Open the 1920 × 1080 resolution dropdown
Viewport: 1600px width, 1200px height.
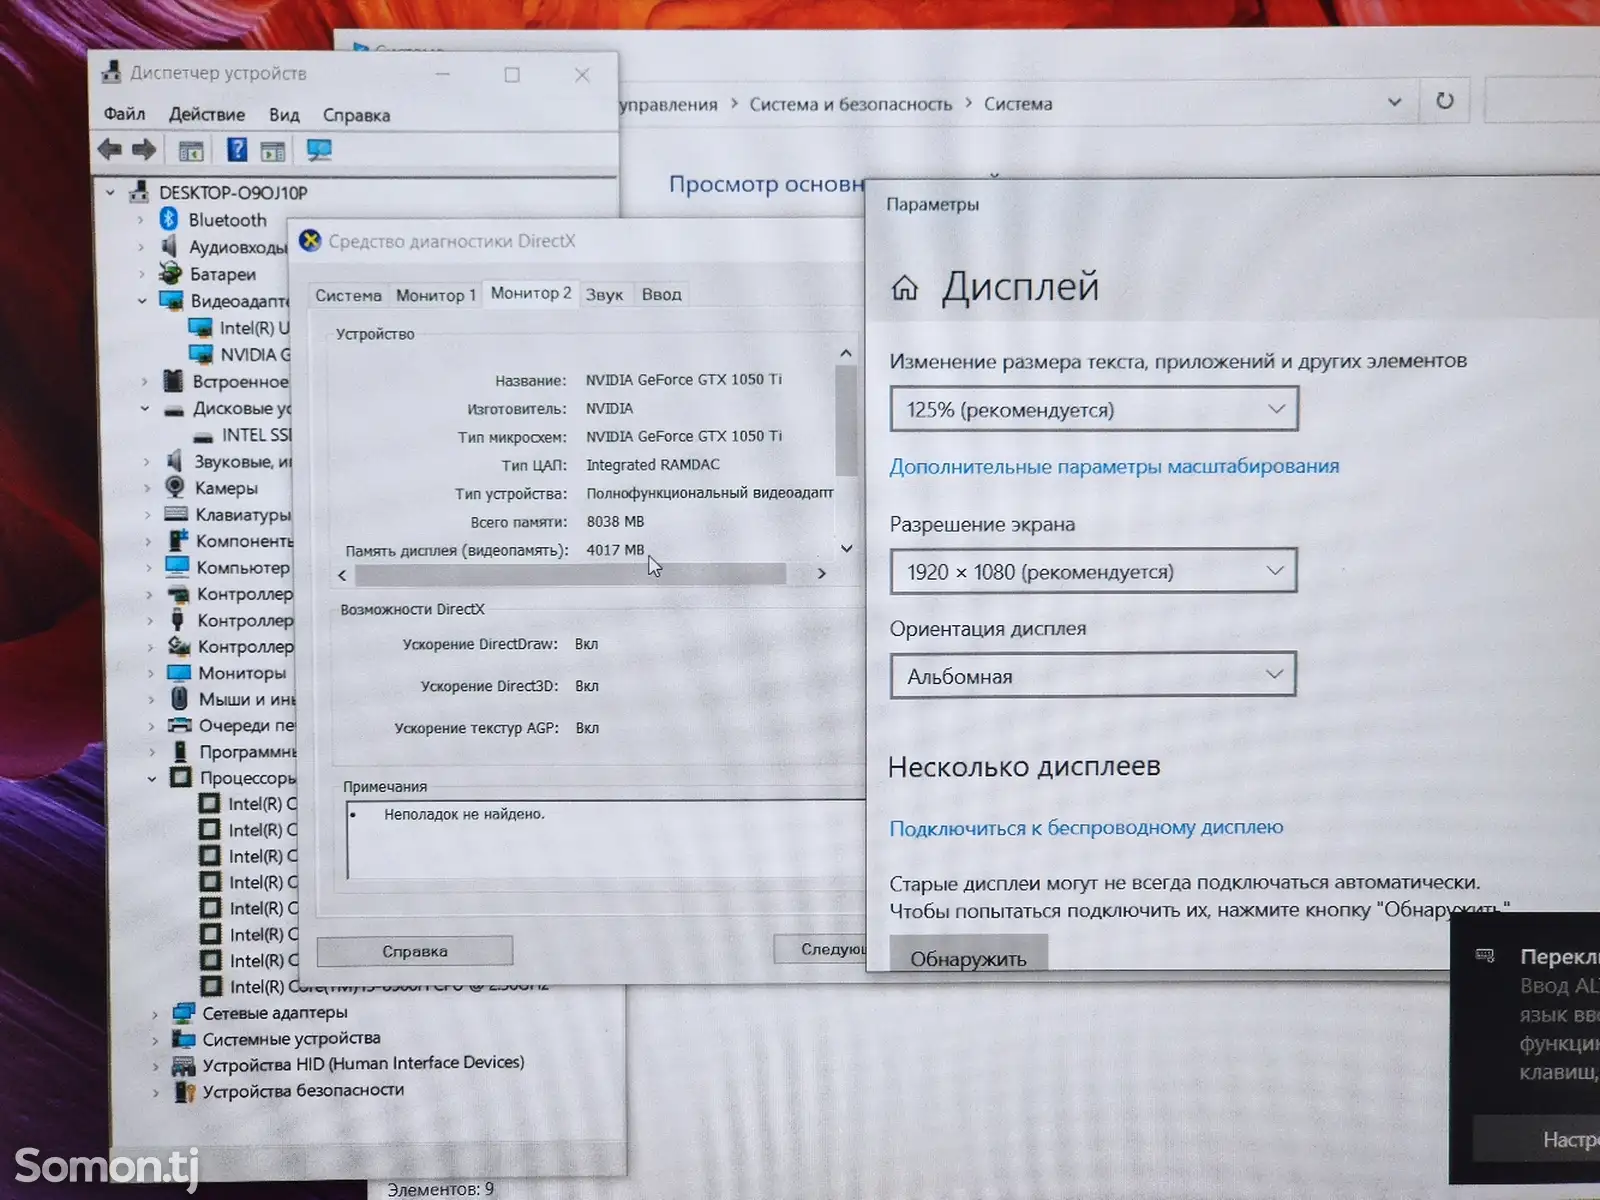pyautogui.click(x=1093, y=571)
